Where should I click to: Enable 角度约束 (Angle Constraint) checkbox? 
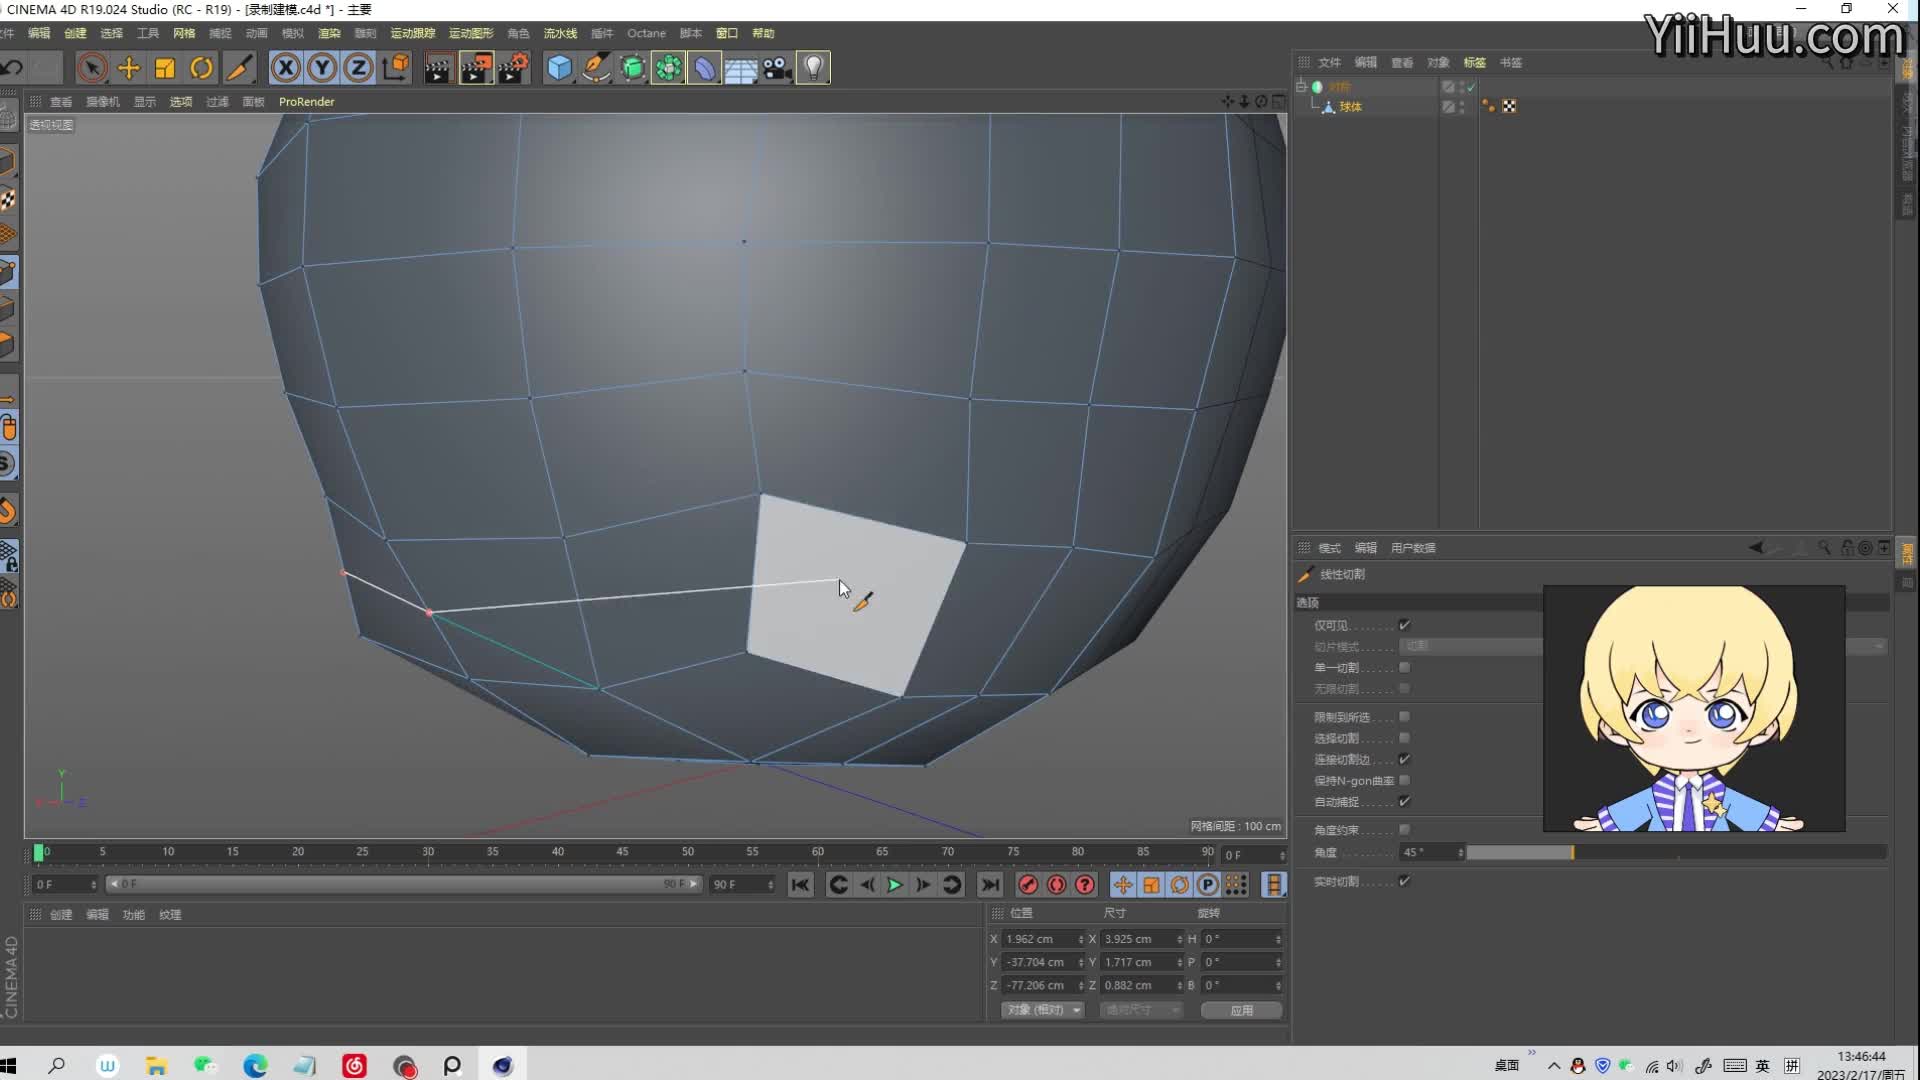[1404, 829]
